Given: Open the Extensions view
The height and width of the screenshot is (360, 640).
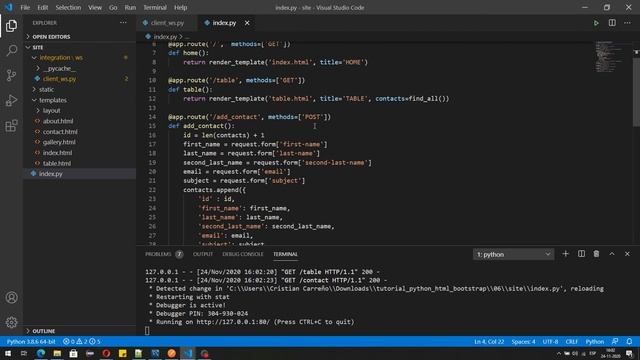Looking at the screenshot, I should click(x=11, y=125).
